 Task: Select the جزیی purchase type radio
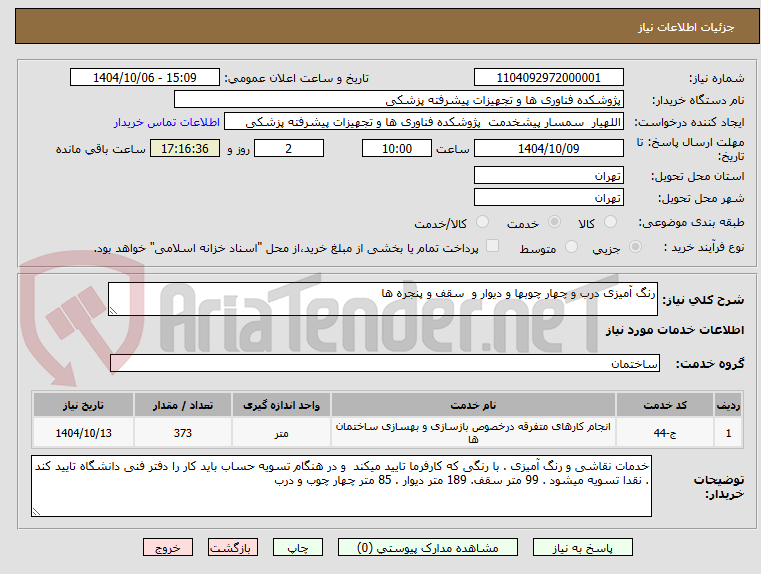click(635, 247)
